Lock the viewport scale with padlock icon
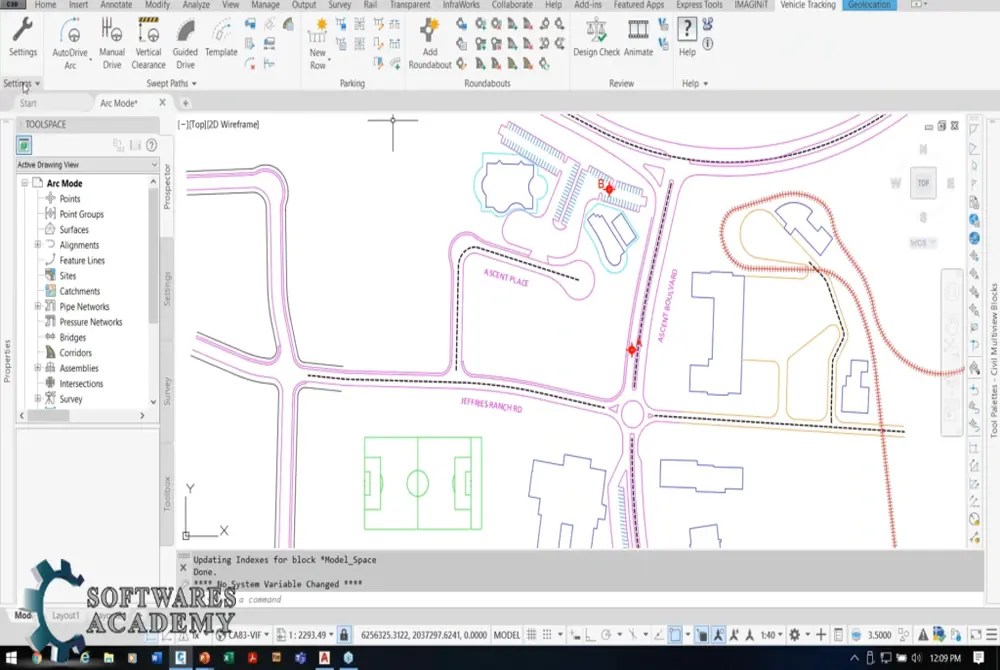 pyautogui.click(x=344, y=633)
